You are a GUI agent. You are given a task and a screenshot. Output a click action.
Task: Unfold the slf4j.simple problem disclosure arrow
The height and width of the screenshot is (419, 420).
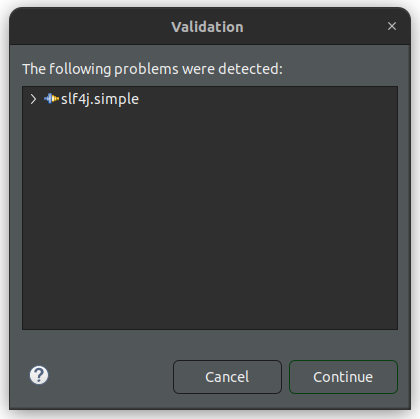[33, 99]
